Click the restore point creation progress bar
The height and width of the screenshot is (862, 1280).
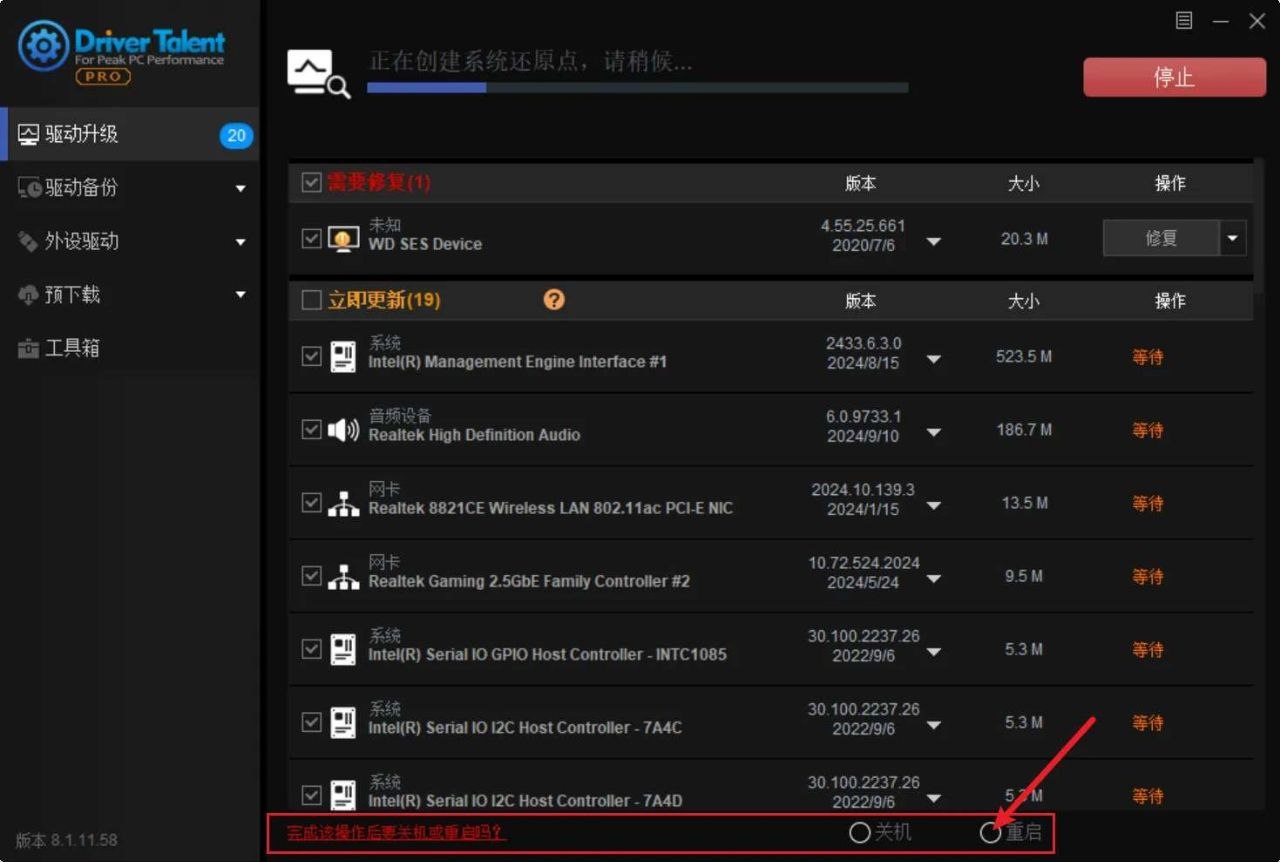637,87
